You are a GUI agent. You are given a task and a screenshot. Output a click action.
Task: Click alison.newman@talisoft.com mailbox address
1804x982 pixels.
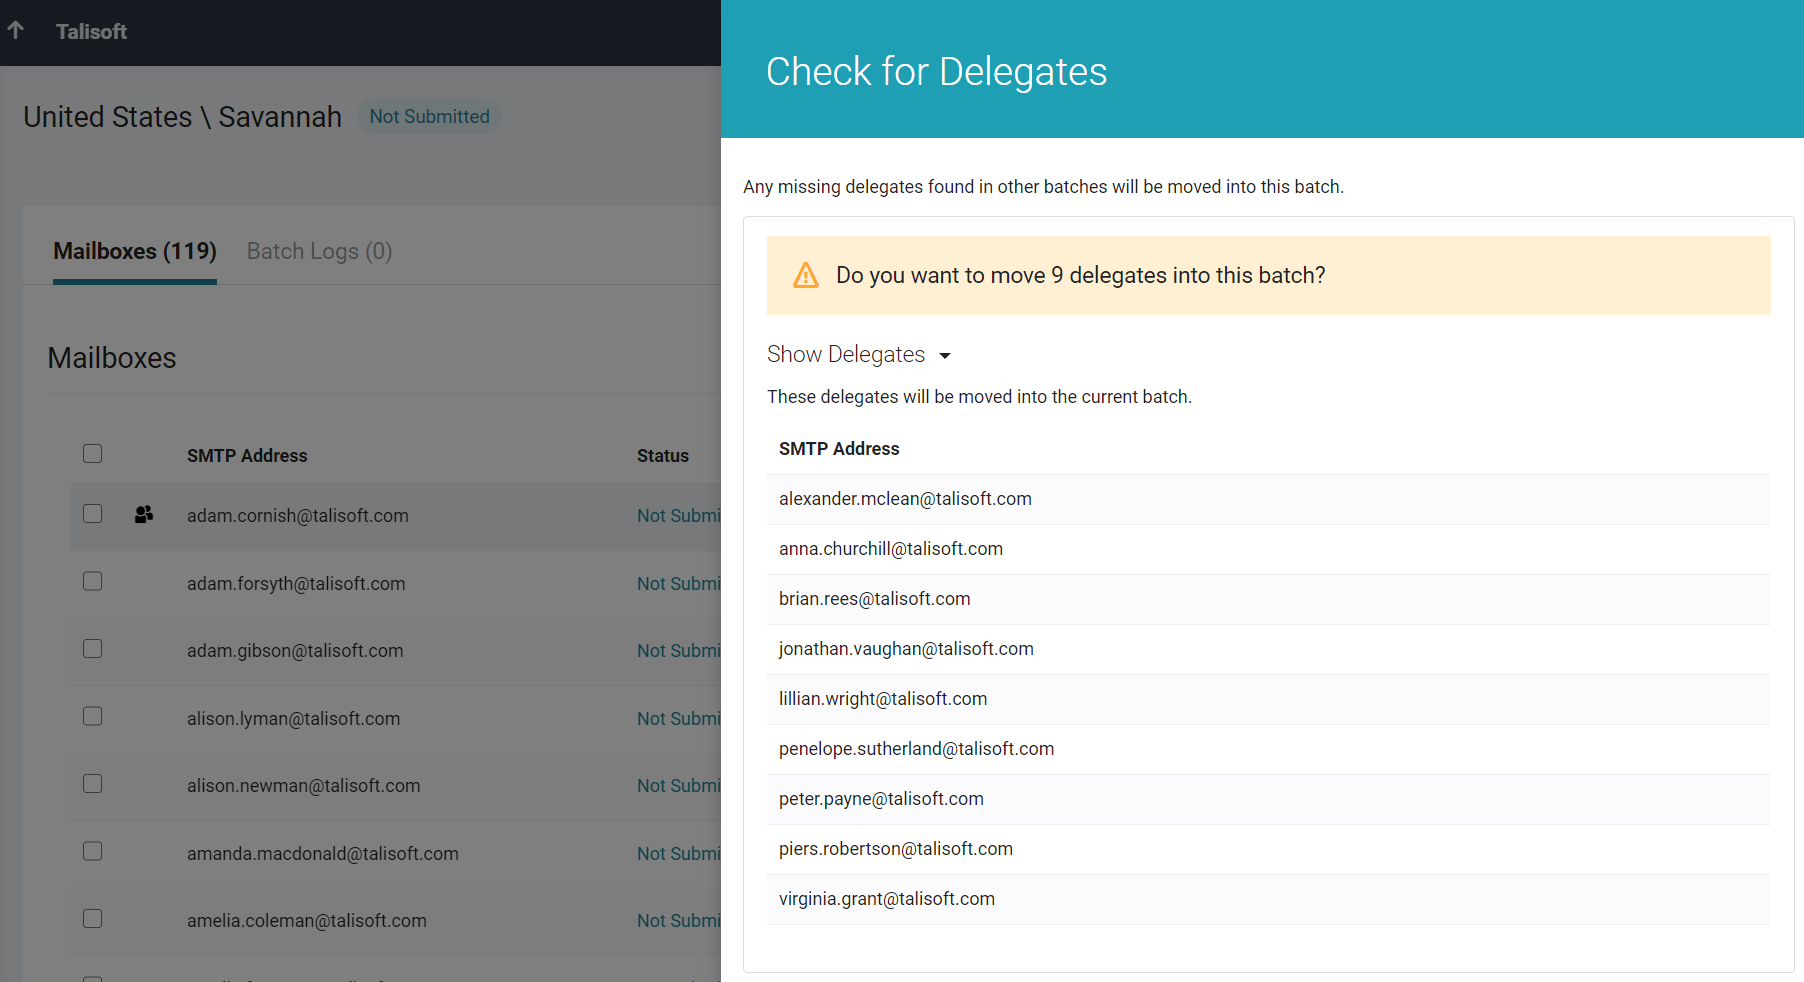coord(303,786)
